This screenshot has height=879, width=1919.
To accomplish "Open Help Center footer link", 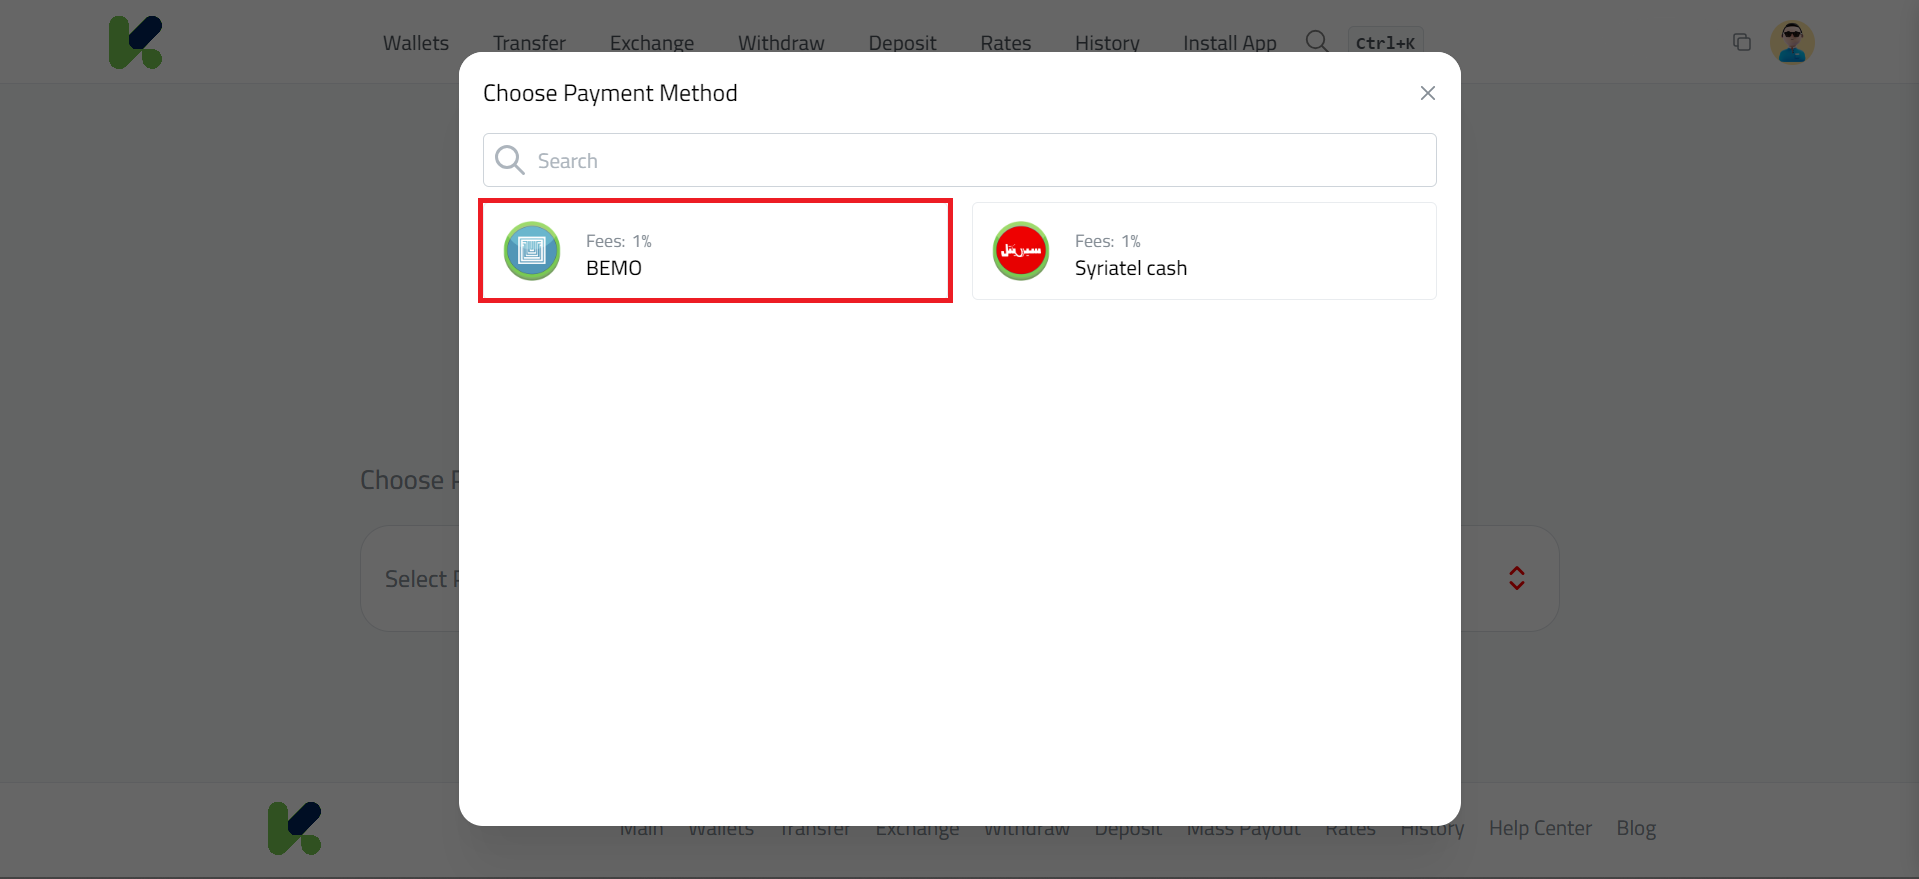I will click(1540, 828).
